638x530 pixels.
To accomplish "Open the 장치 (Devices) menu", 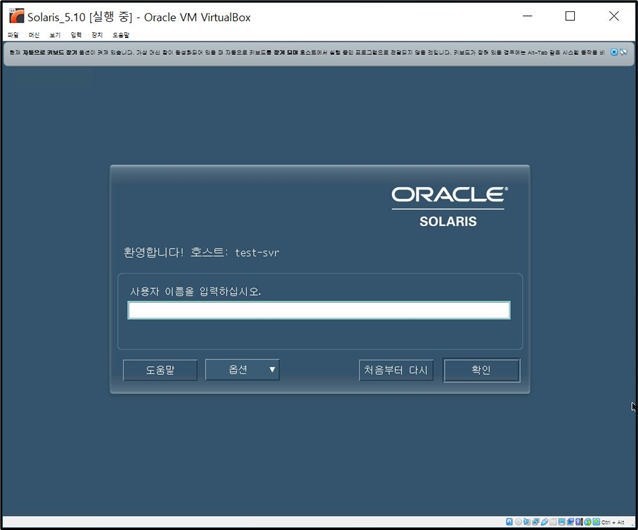I will [x=97, y=35].
